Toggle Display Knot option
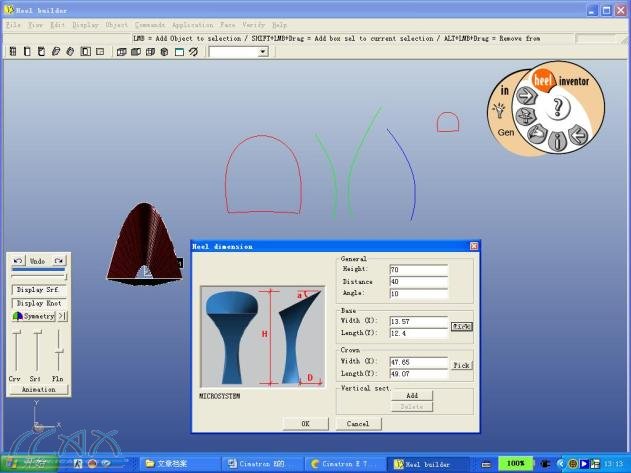This screenshot has width=631, height=473. click(x=39, y=302)
